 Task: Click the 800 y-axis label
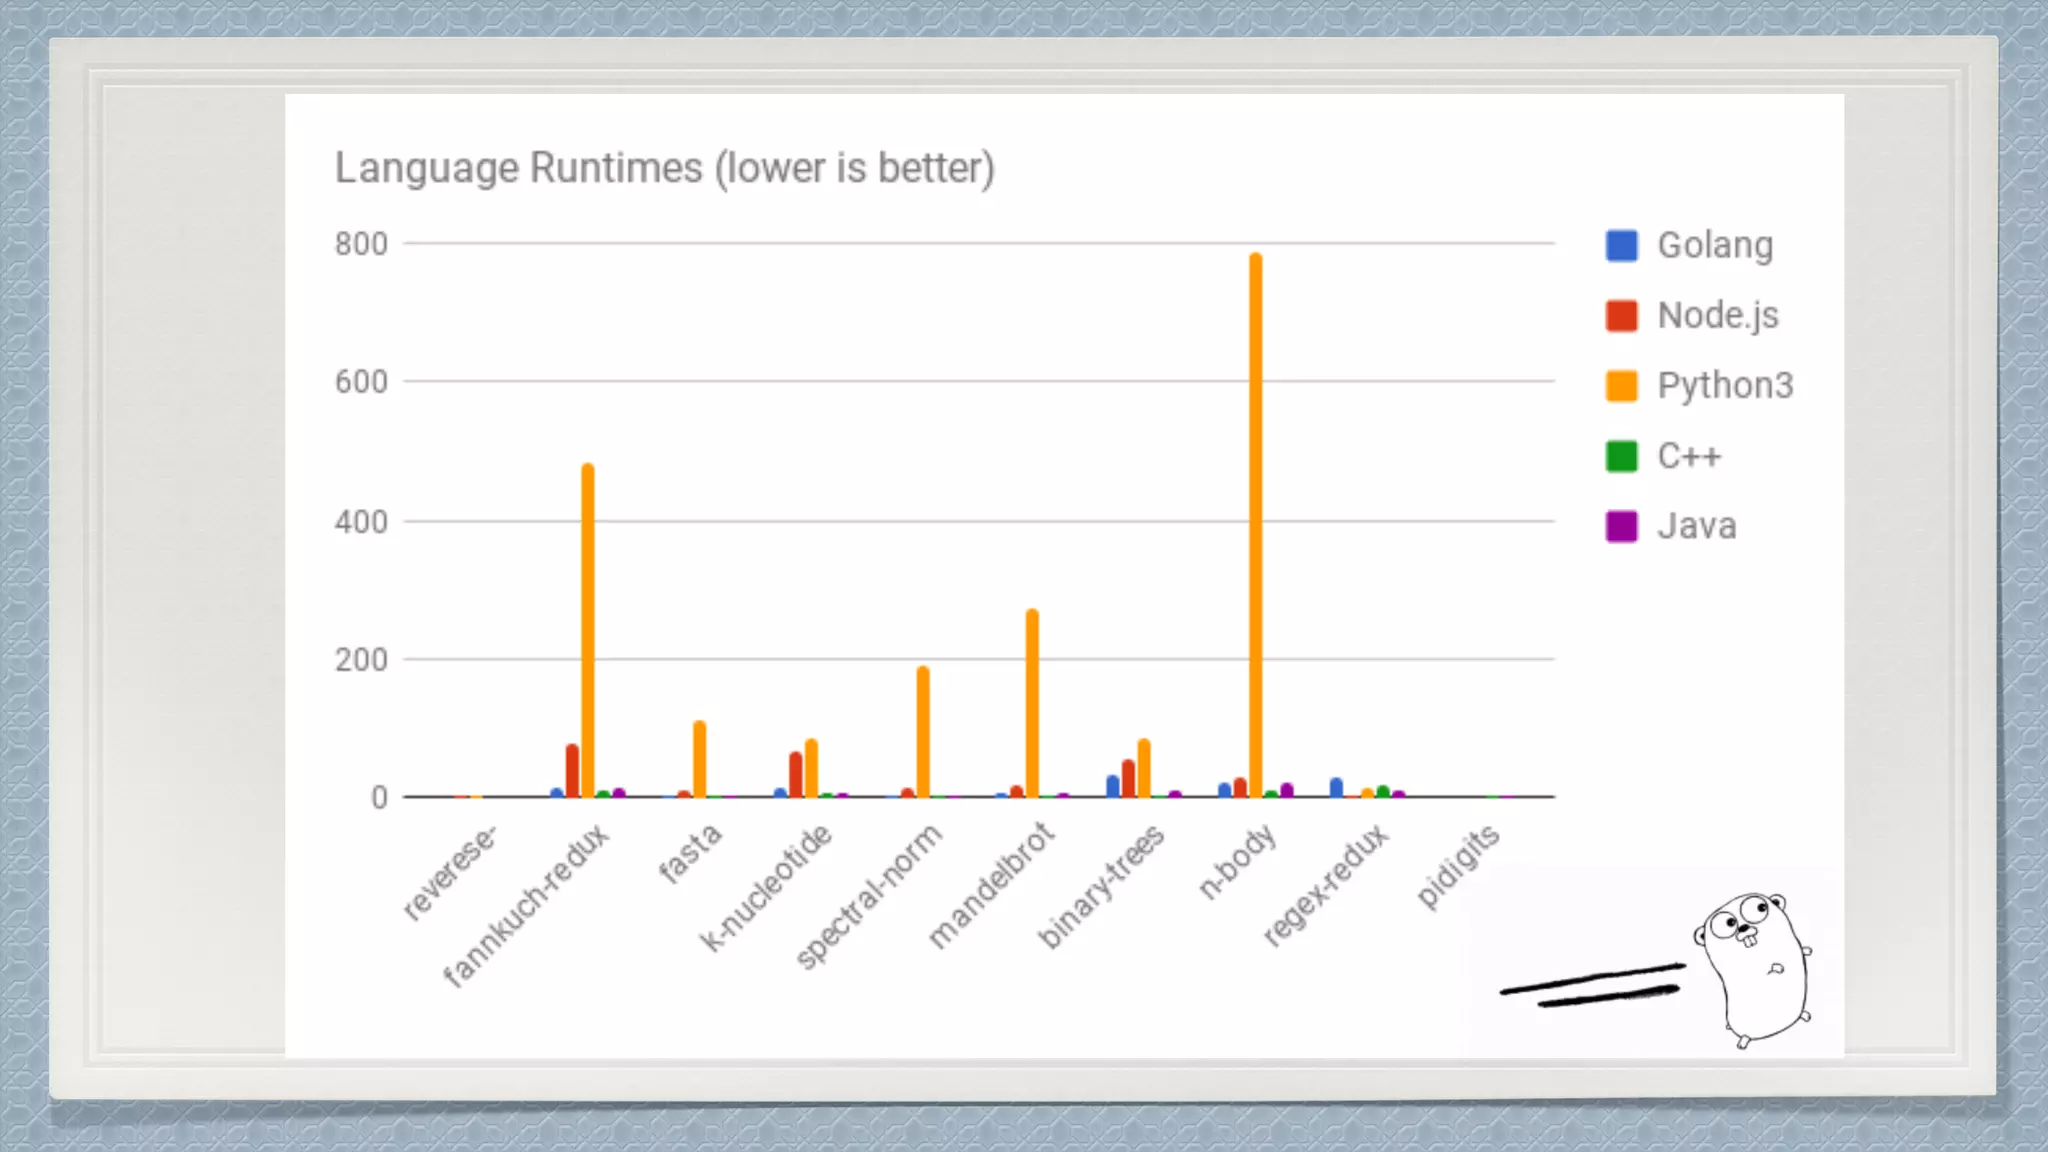361,244
